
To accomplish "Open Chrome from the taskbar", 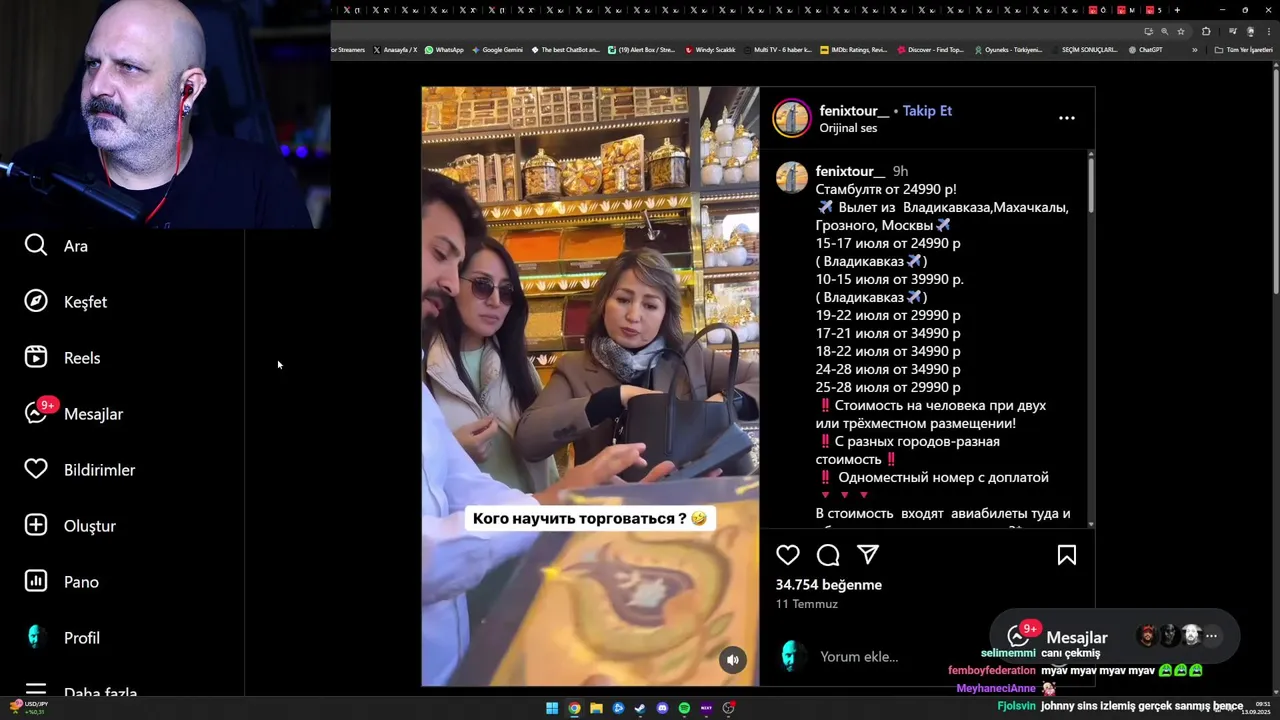I will 574,708.
